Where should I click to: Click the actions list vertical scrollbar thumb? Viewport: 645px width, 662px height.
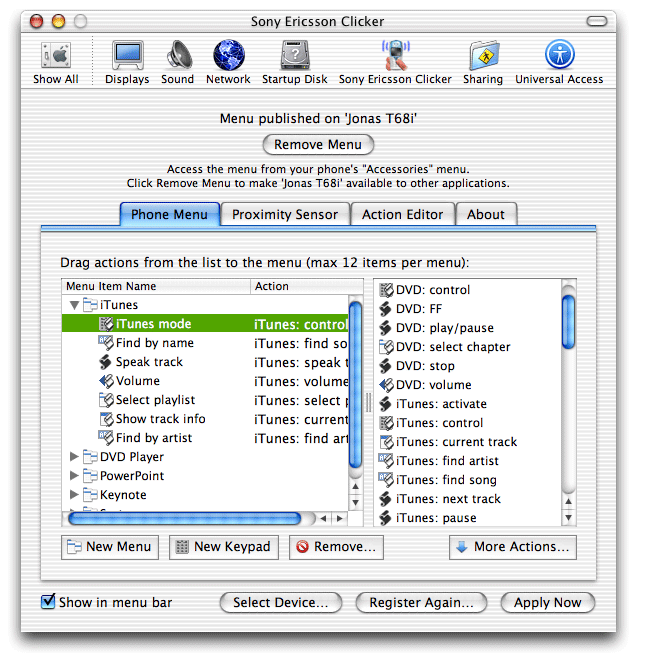(x=569, y=322)
